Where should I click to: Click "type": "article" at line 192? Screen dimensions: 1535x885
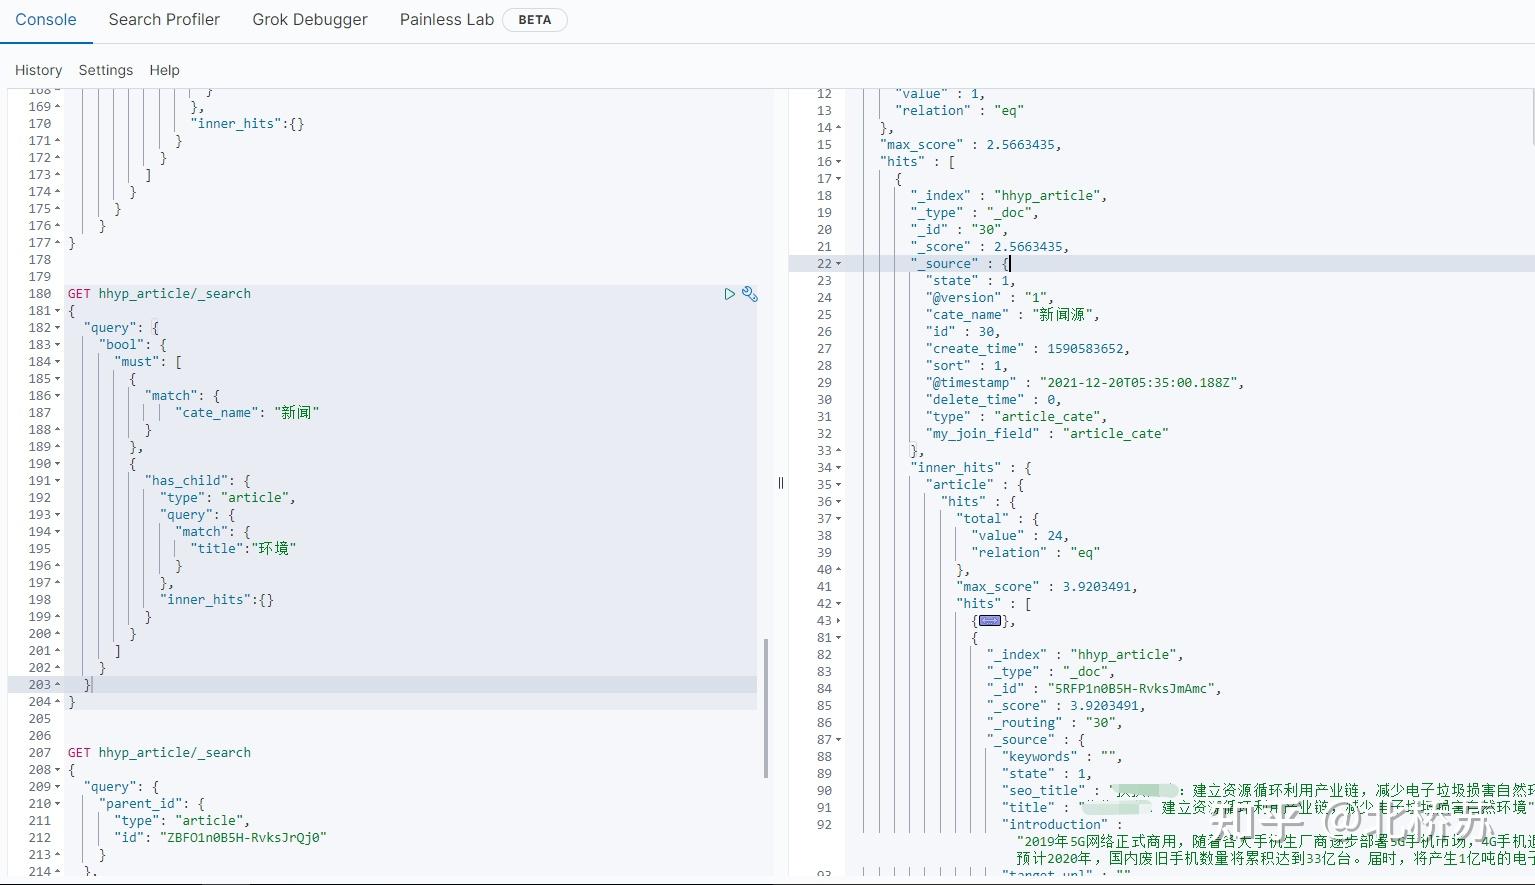(228, 498)
